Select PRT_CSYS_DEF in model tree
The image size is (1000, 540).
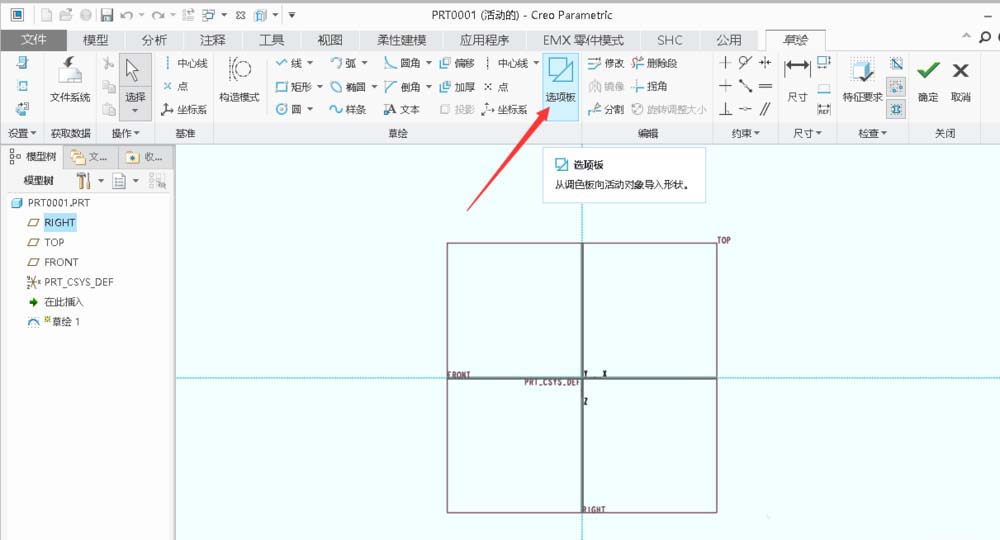tap(70, 282)
